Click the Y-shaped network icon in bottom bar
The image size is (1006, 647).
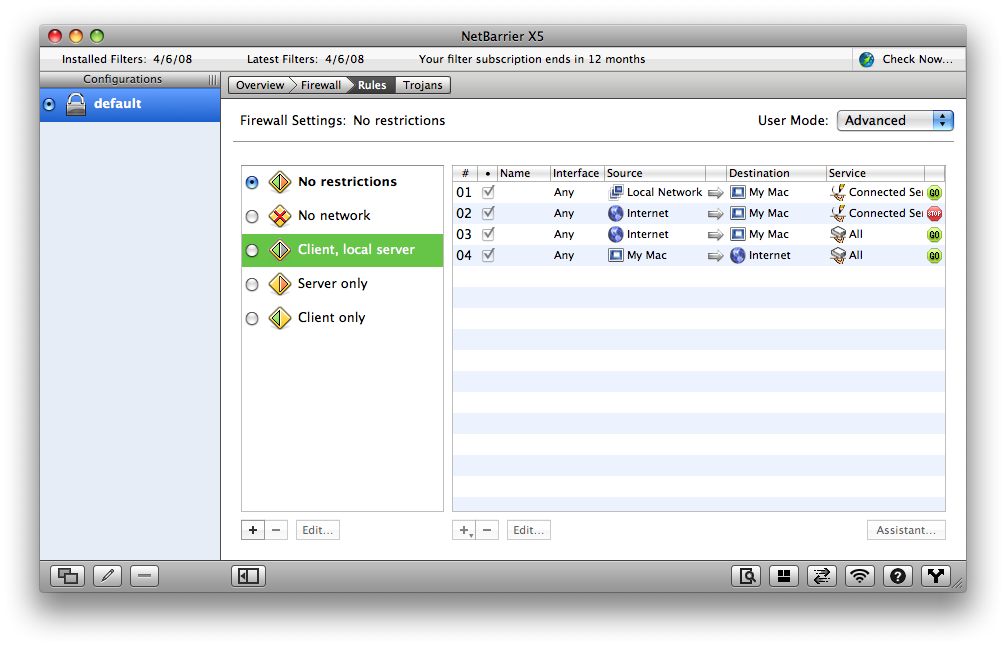(936, 576)
